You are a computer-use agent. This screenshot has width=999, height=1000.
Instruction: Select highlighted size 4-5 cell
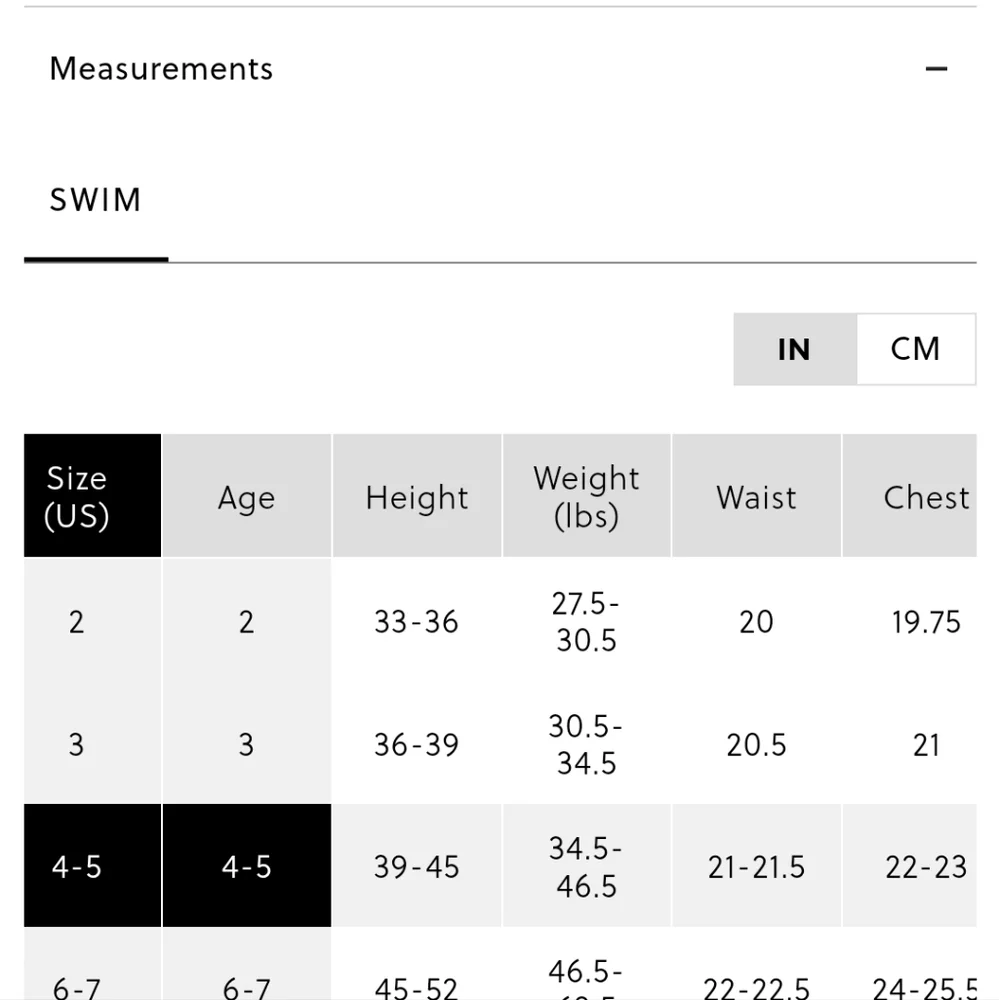pos(92,865)
